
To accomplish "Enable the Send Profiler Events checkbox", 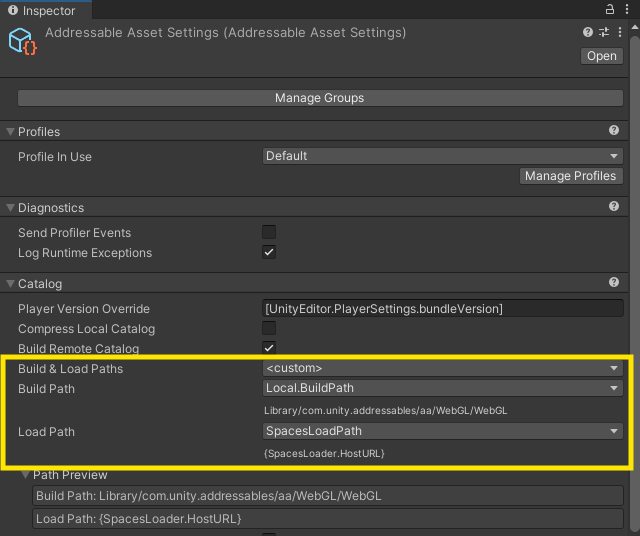I will [x=269, y=232].
